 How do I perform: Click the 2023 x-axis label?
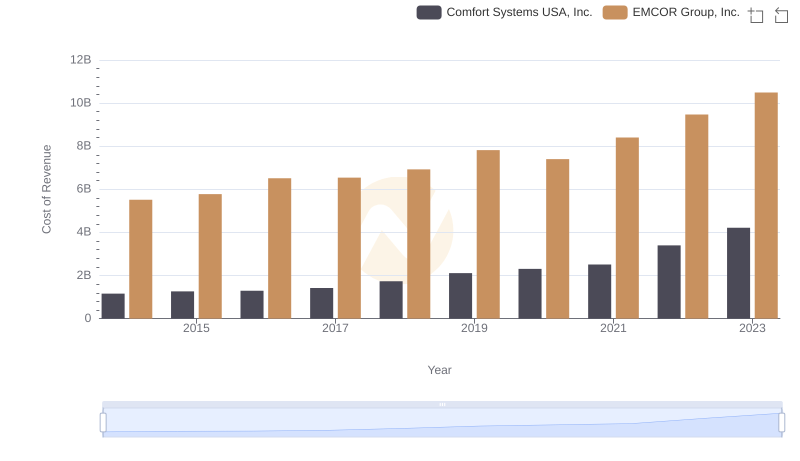[752, 328]
